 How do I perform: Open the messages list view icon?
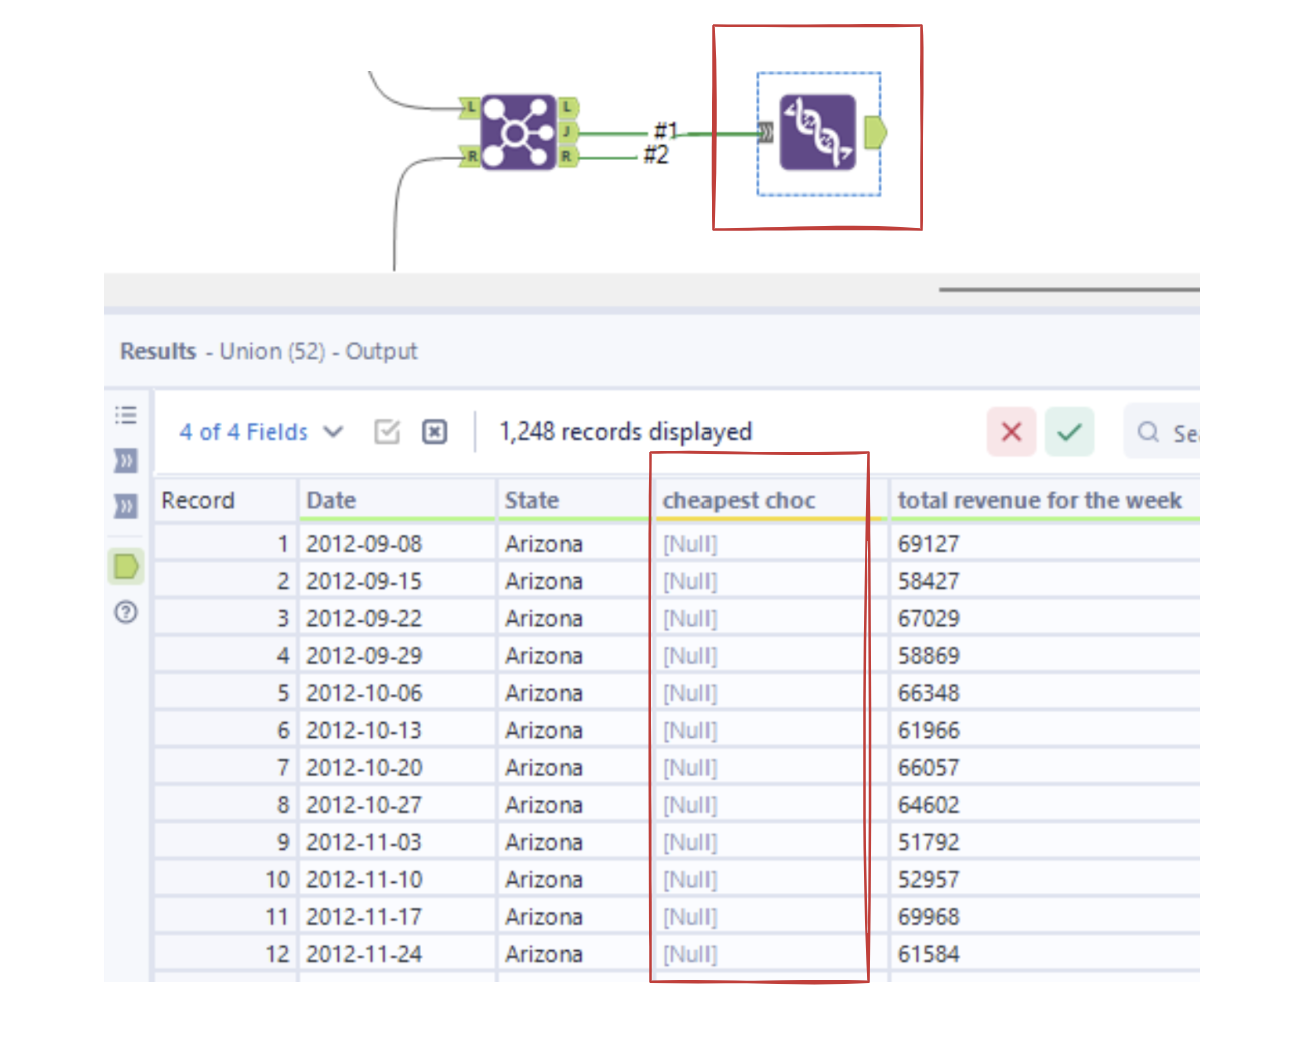pyautogui.click(x=126, y=415)
